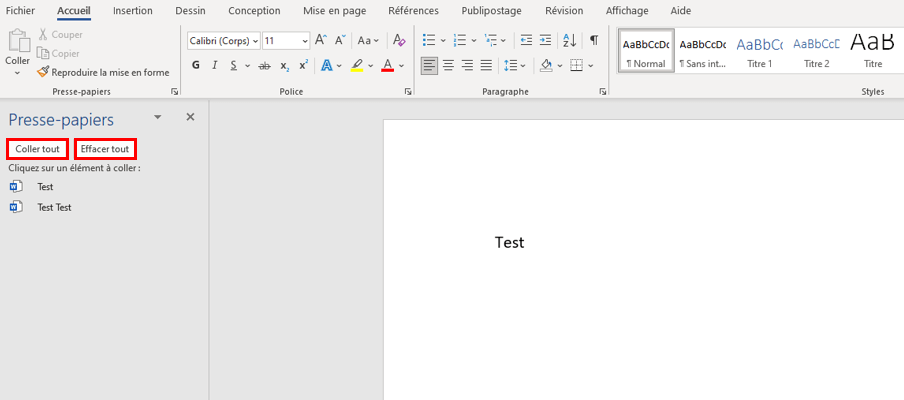
Task: Open the font size 11 dropdown
Action: point(305,41)
